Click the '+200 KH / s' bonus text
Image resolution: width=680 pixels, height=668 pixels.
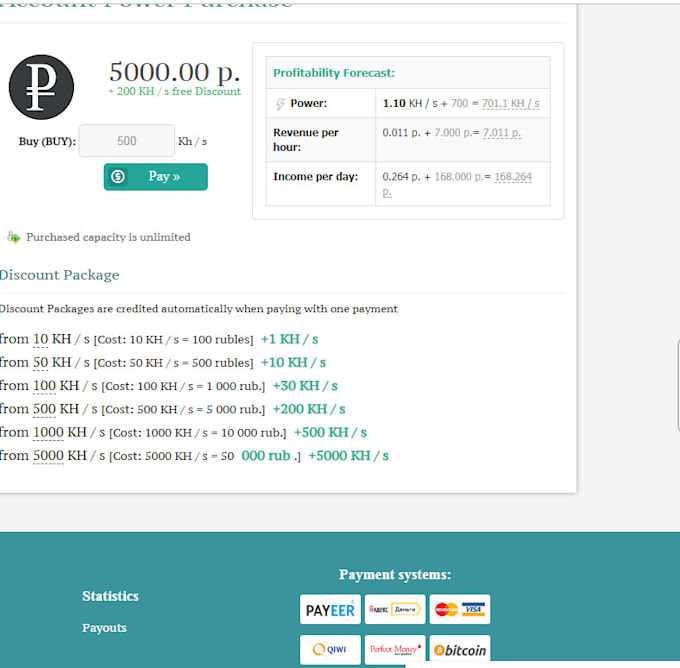click(309, 409)
